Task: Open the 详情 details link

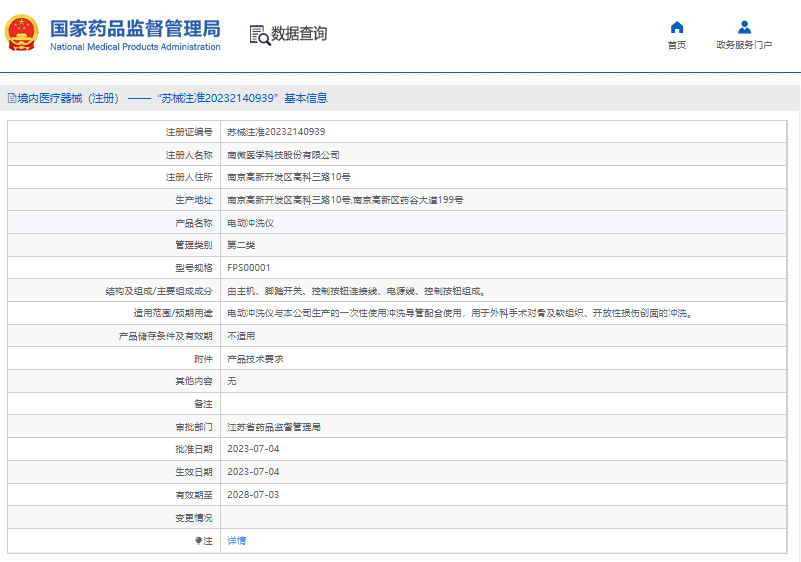Action: [236, 541]
